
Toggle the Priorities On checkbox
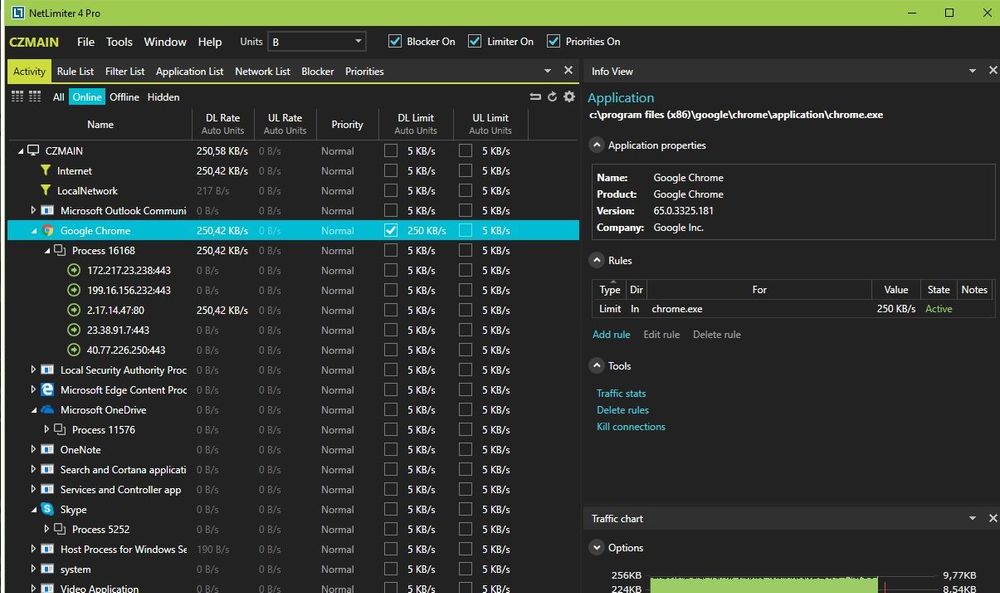click(x=554, y=41)
